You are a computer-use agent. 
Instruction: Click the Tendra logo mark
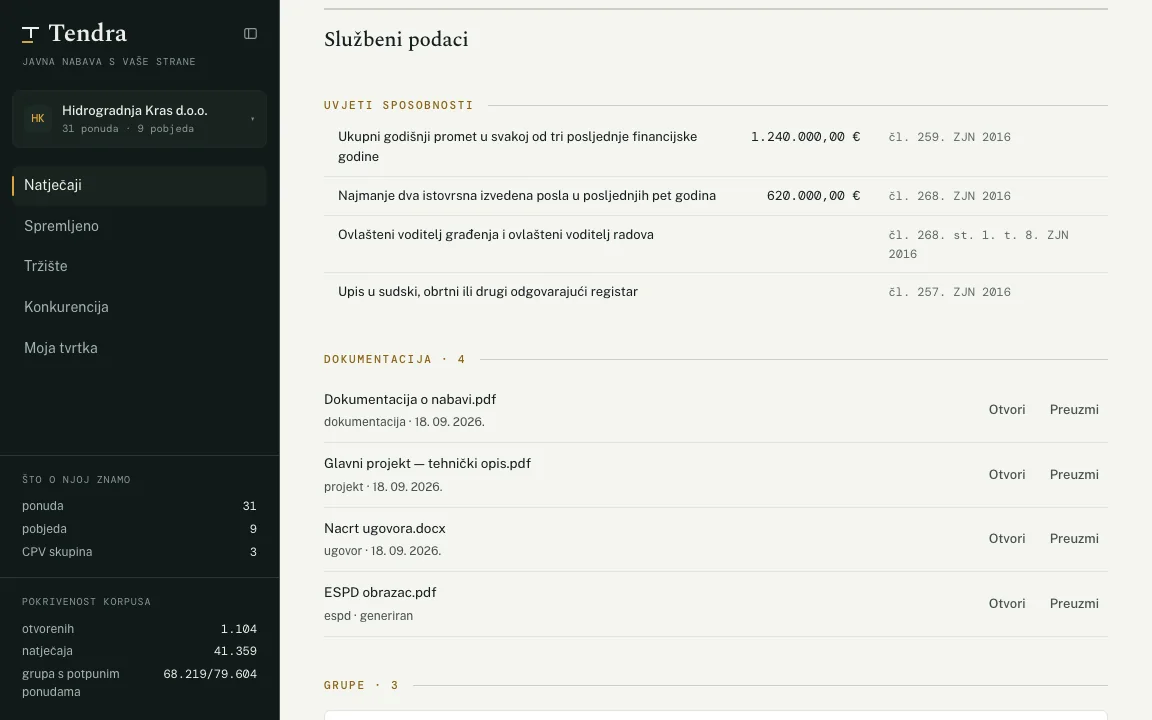pos(30,34)
